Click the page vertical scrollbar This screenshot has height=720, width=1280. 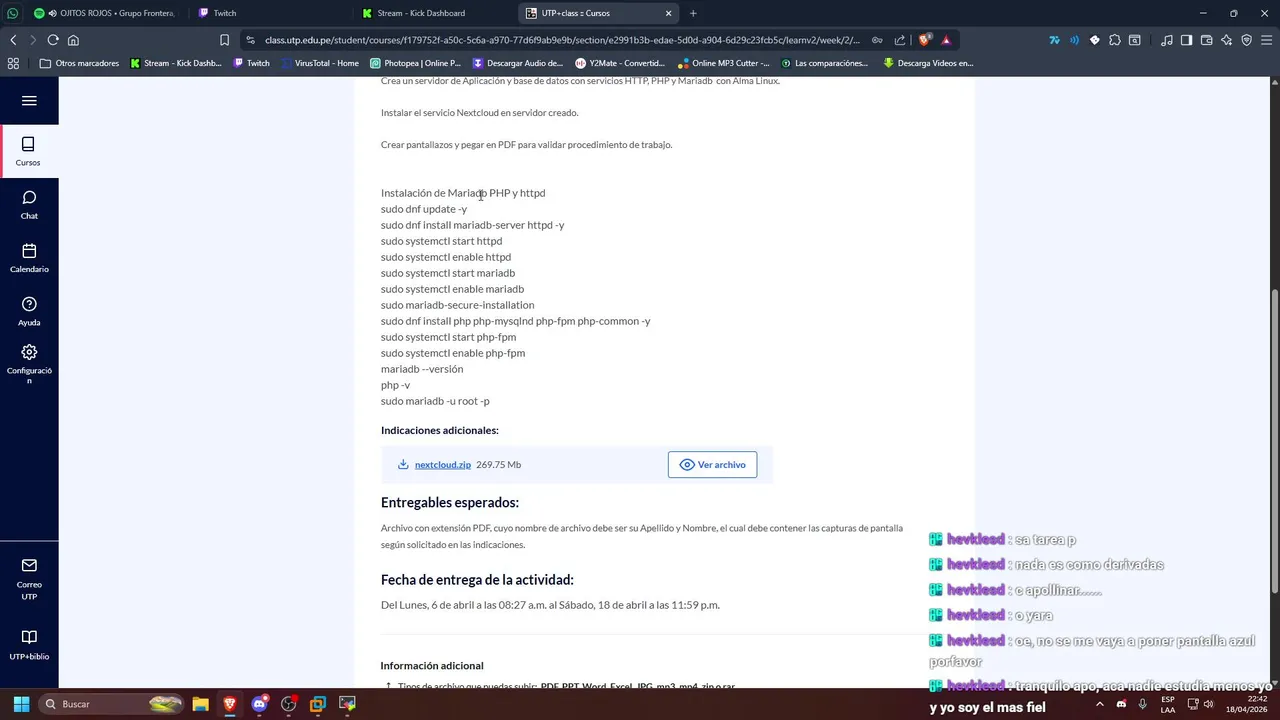[x=1274, y=440]
